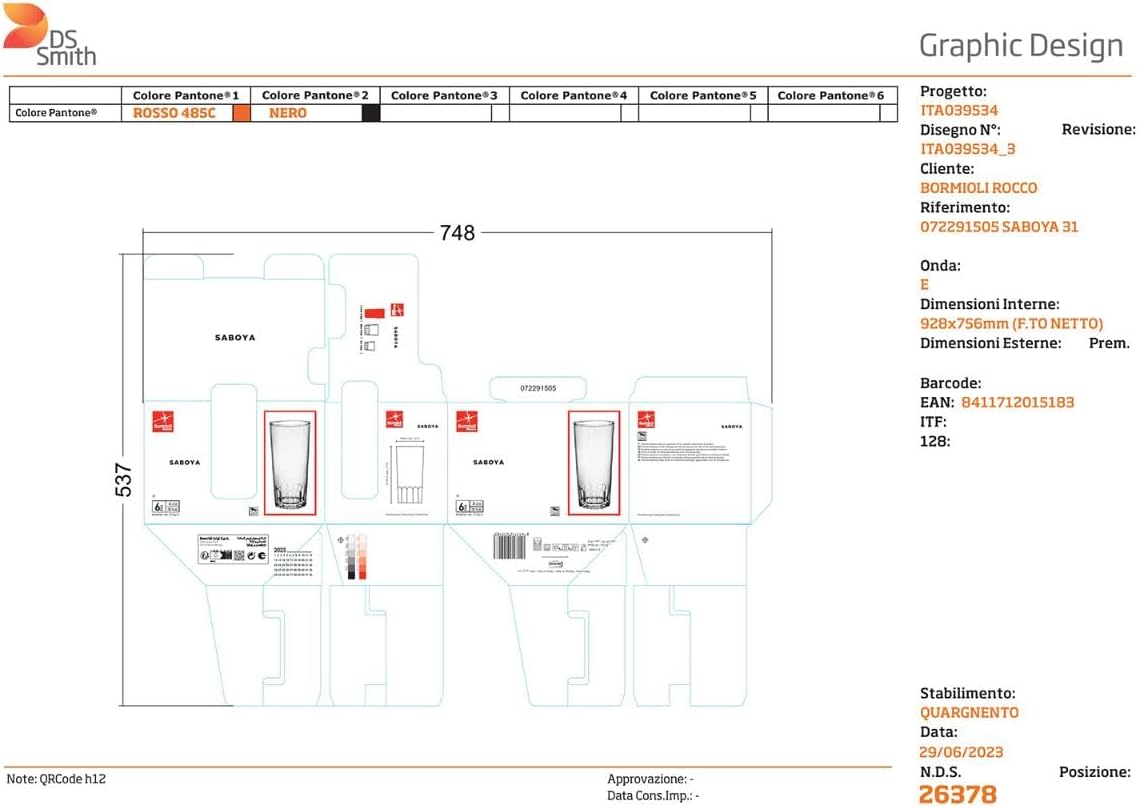Click the client name BORMIOLI ROCCO
The width and height of the screenshot is (1138, 807).
coord(978,188)
